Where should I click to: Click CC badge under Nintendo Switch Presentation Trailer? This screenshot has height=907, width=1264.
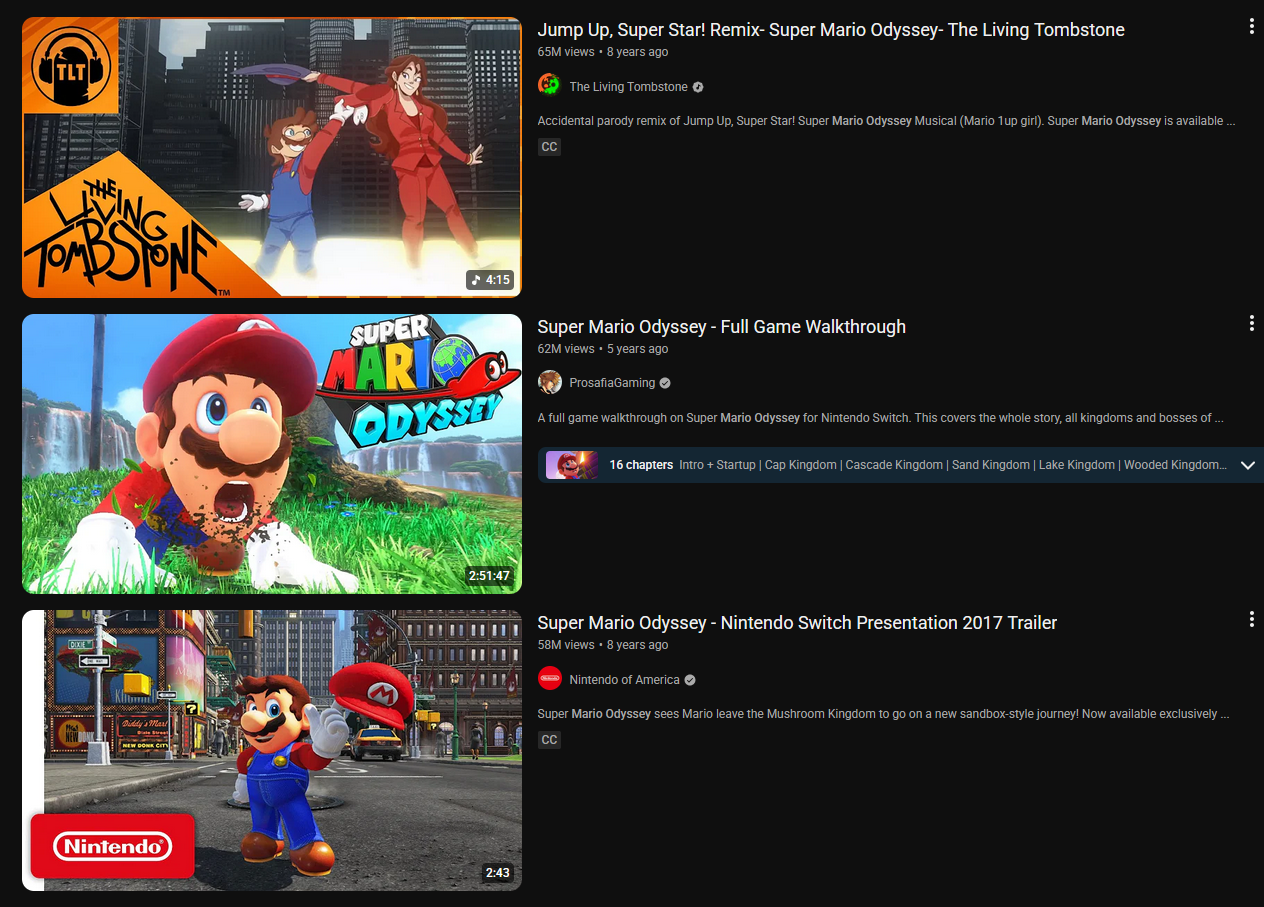tap(549, 740)
